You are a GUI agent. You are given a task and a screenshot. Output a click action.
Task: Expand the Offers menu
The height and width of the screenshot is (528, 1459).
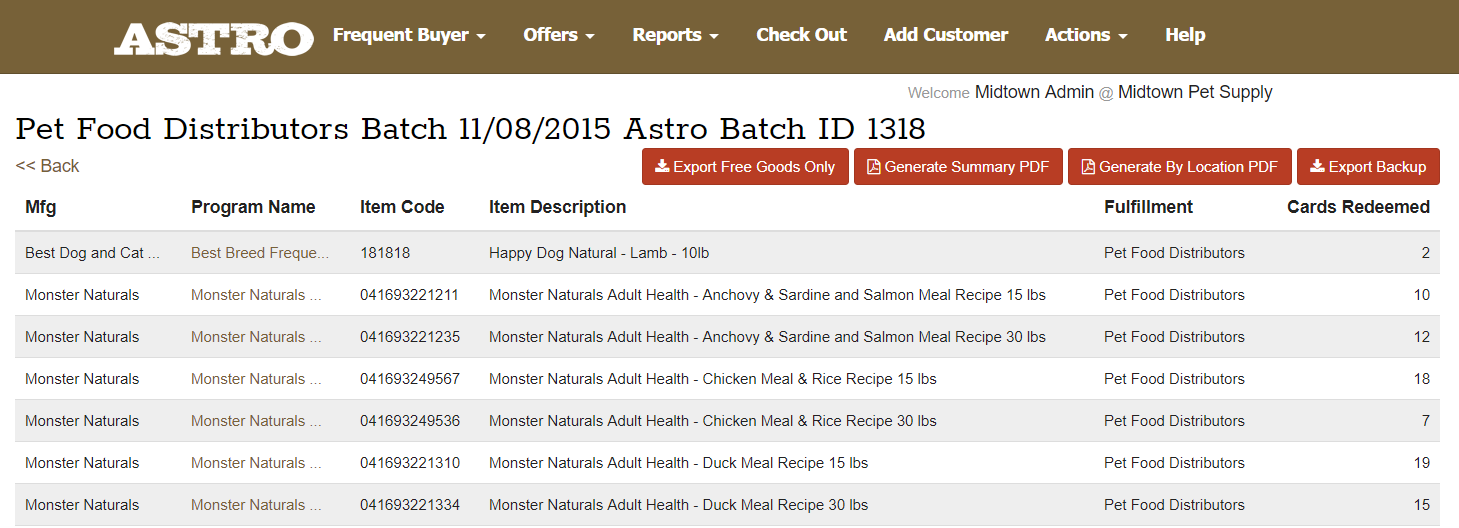559,35
